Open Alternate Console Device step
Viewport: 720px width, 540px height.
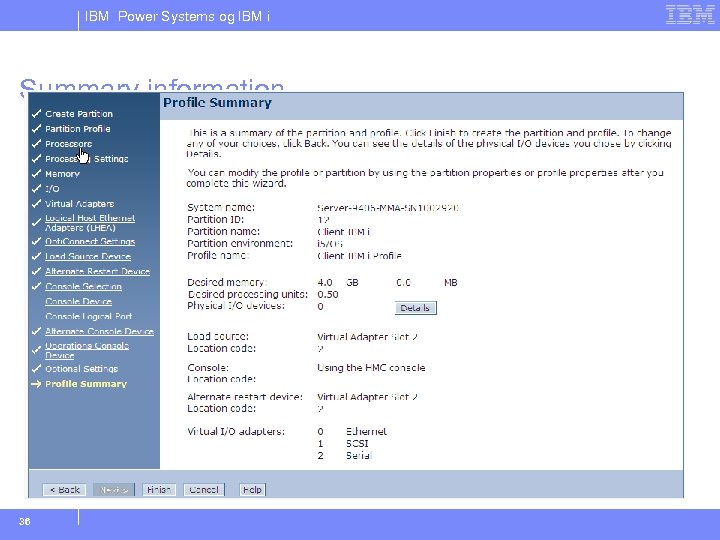point(99,331)
